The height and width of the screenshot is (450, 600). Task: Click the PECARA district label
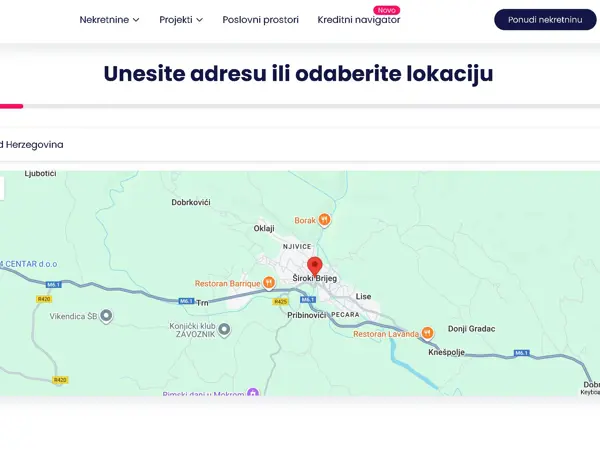(345, 315)
